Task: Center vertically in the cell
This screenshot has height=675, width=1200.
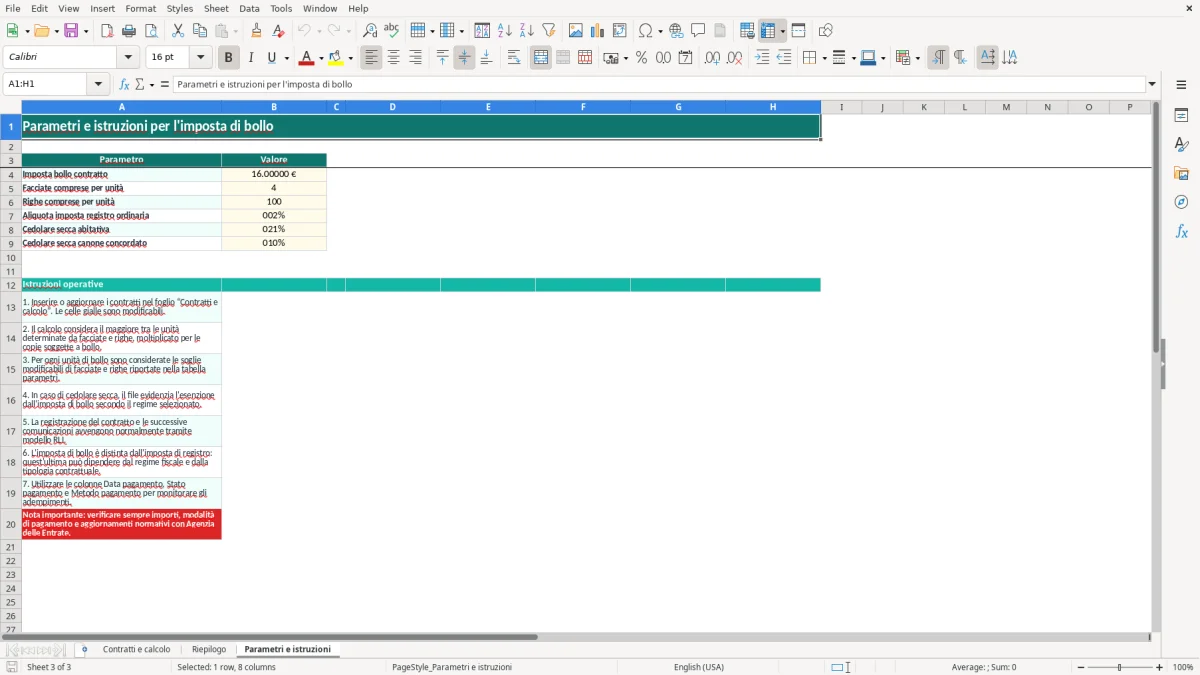Action: (464, 58)
